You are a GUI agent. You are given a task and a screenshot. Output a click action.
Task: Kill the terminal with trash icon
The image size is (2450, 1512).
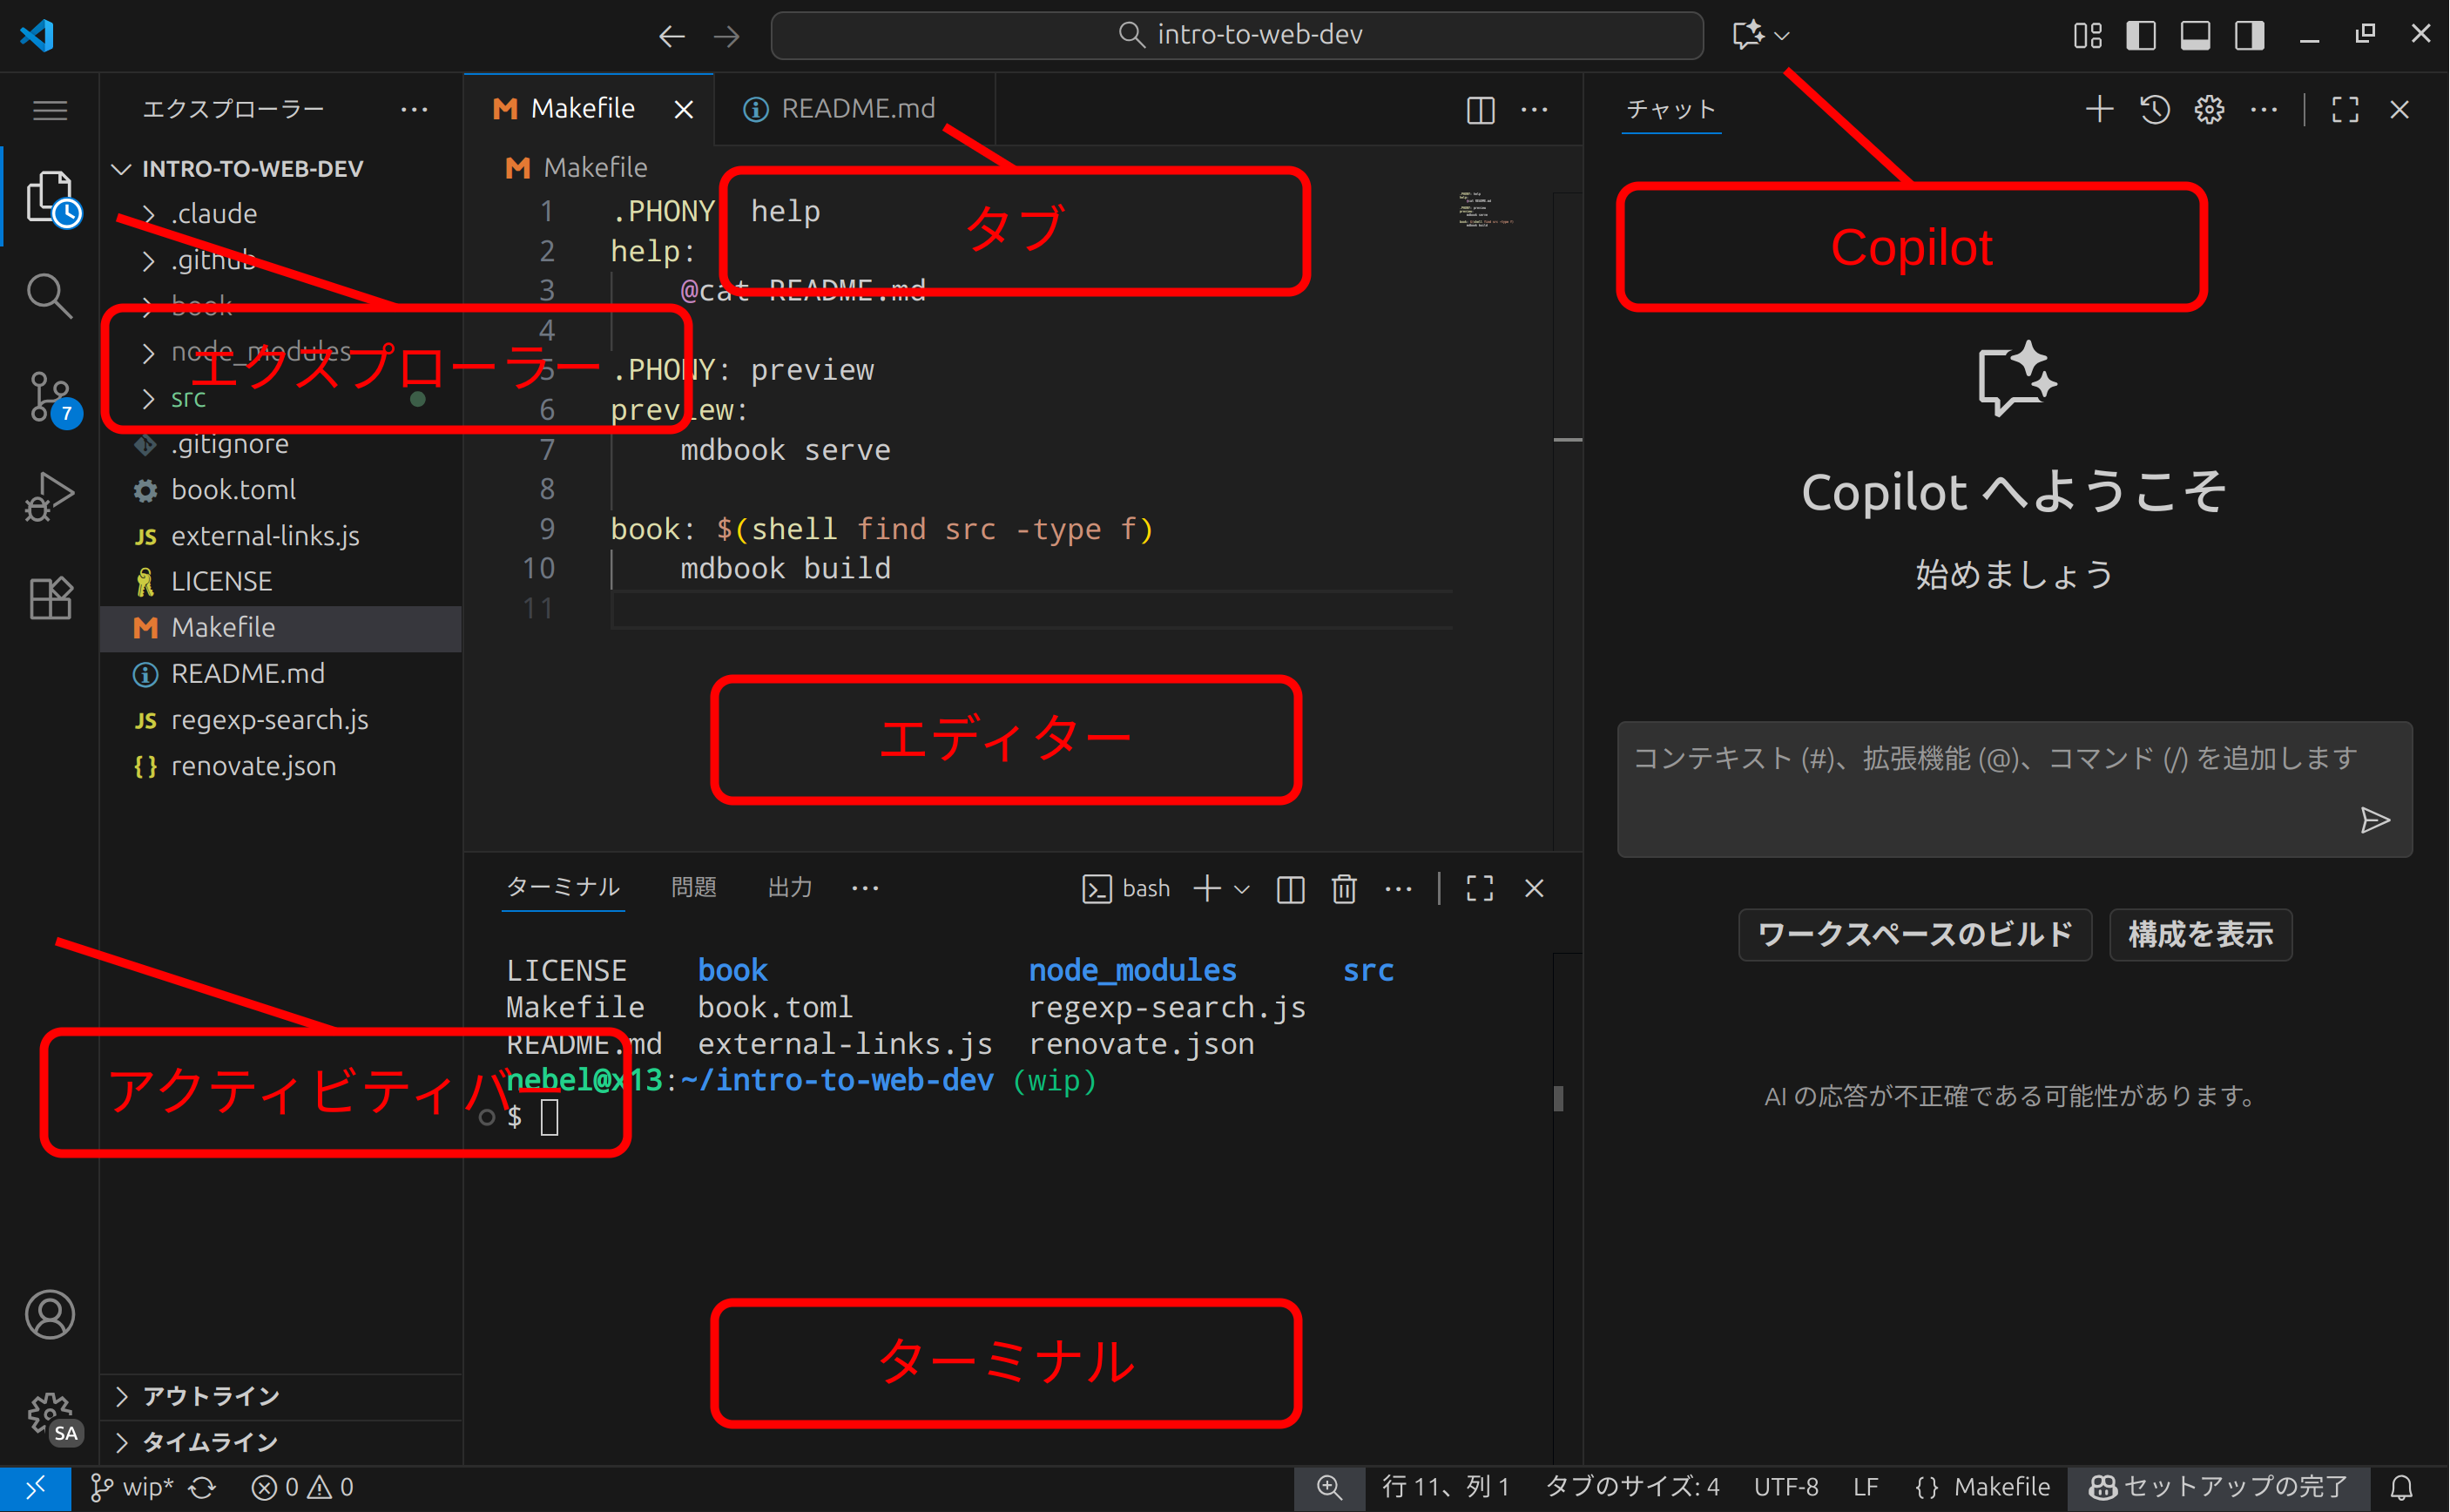coord(1344,888)
